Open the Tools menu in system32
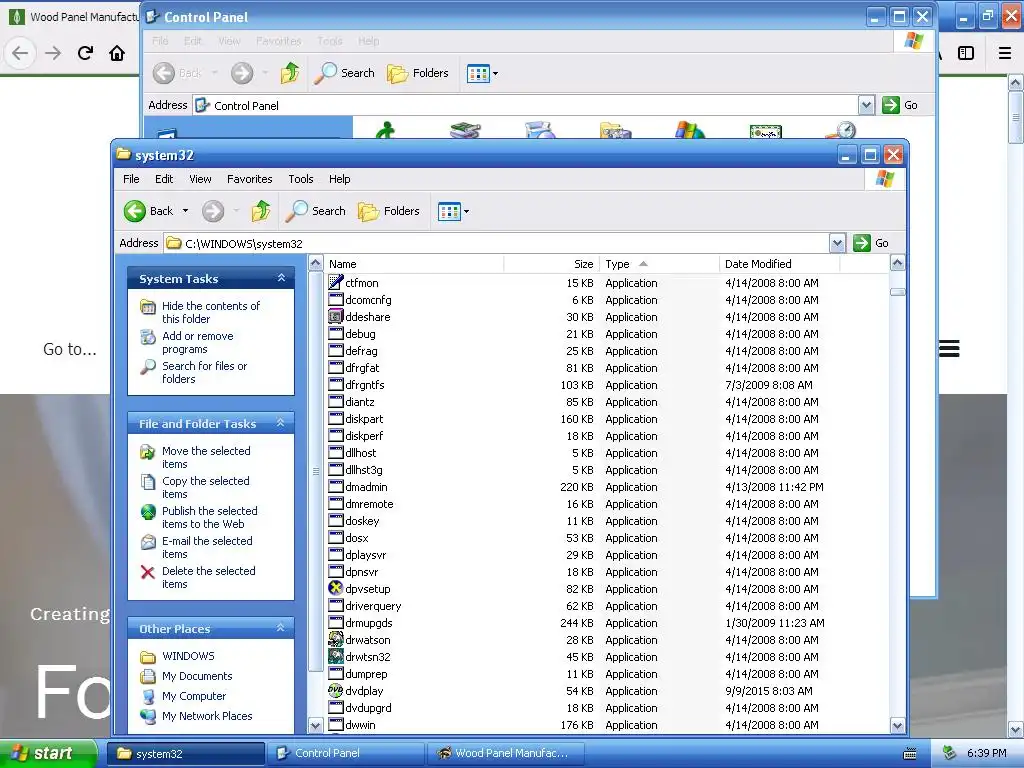1024x768 pixels. pos(301,179)
